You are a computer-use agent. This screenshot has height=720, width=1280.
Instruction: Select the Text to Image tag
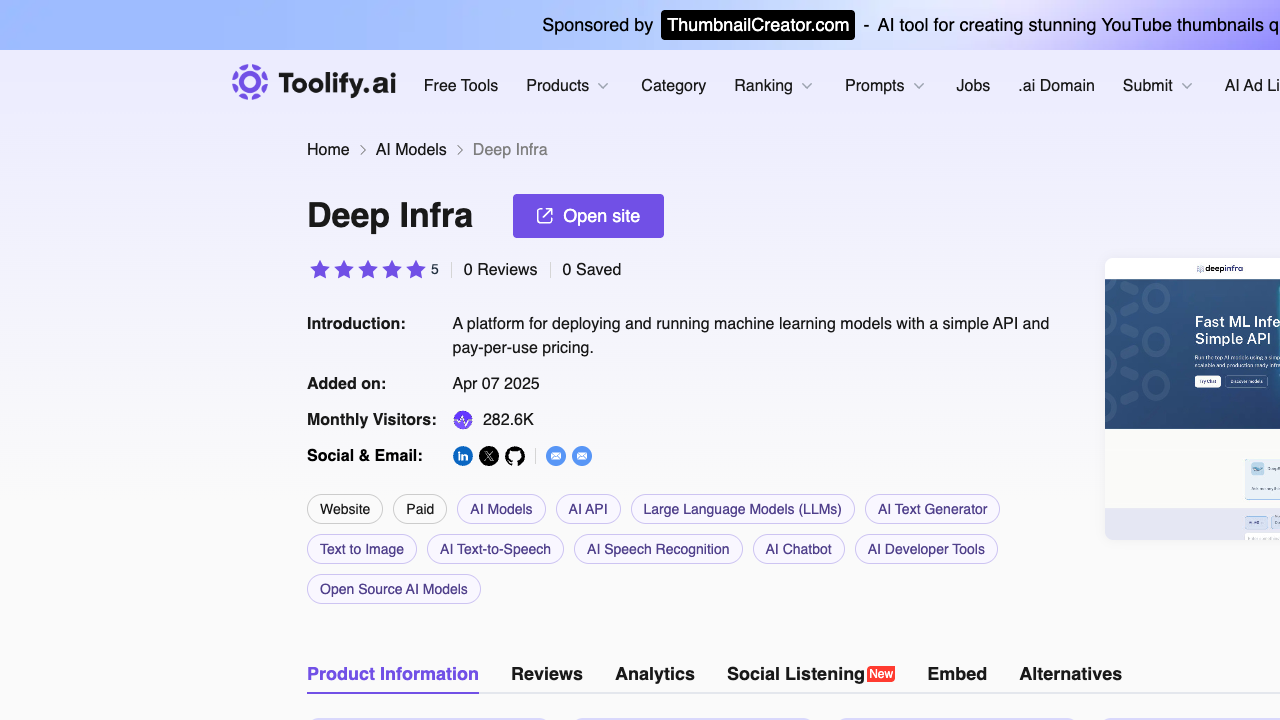point(362,549)
